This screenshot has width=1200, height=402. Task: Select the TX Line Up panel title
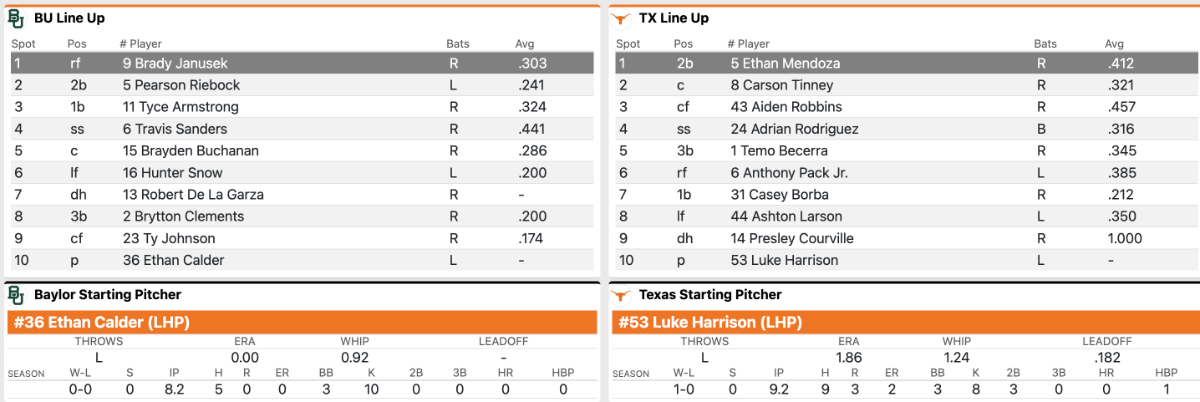pyautogui.click(x=673, y=18)
